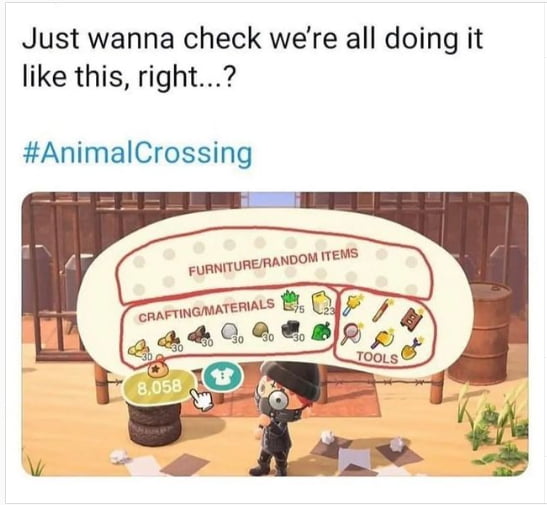Choose the iron nugget stack
This screenshot has height=505, width=547.
291,329
